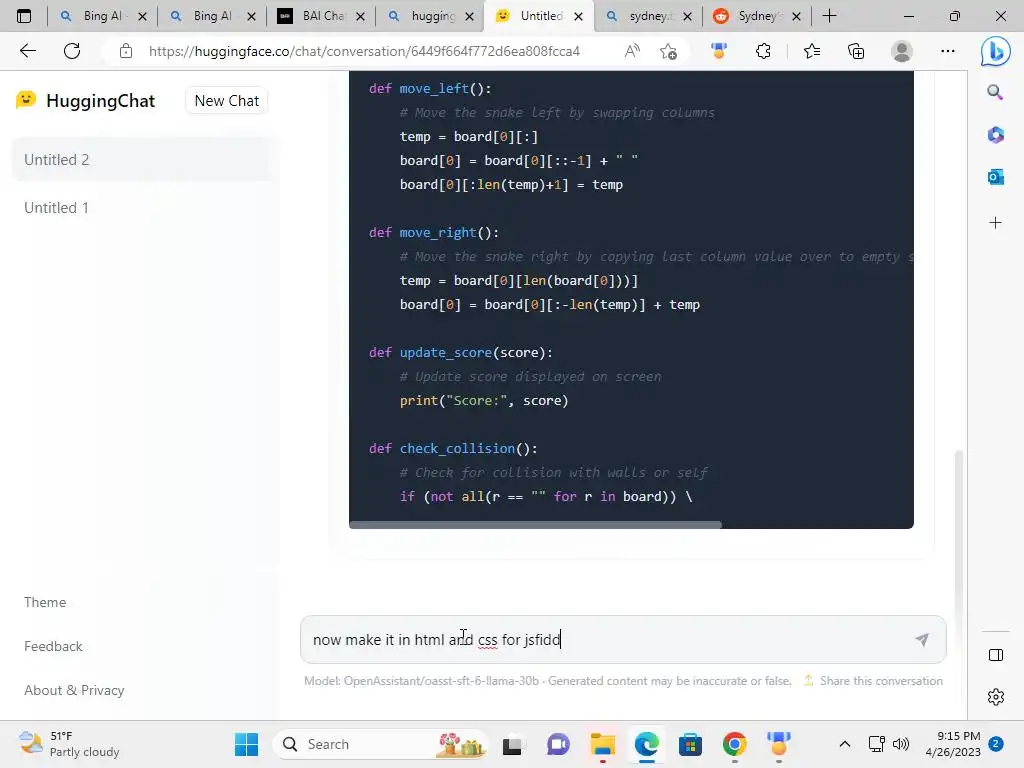The height and width of the screenshot is (768, 1024).
Task: Open About & Privacy
Action: pyautogui.click(x=74, y=690)
